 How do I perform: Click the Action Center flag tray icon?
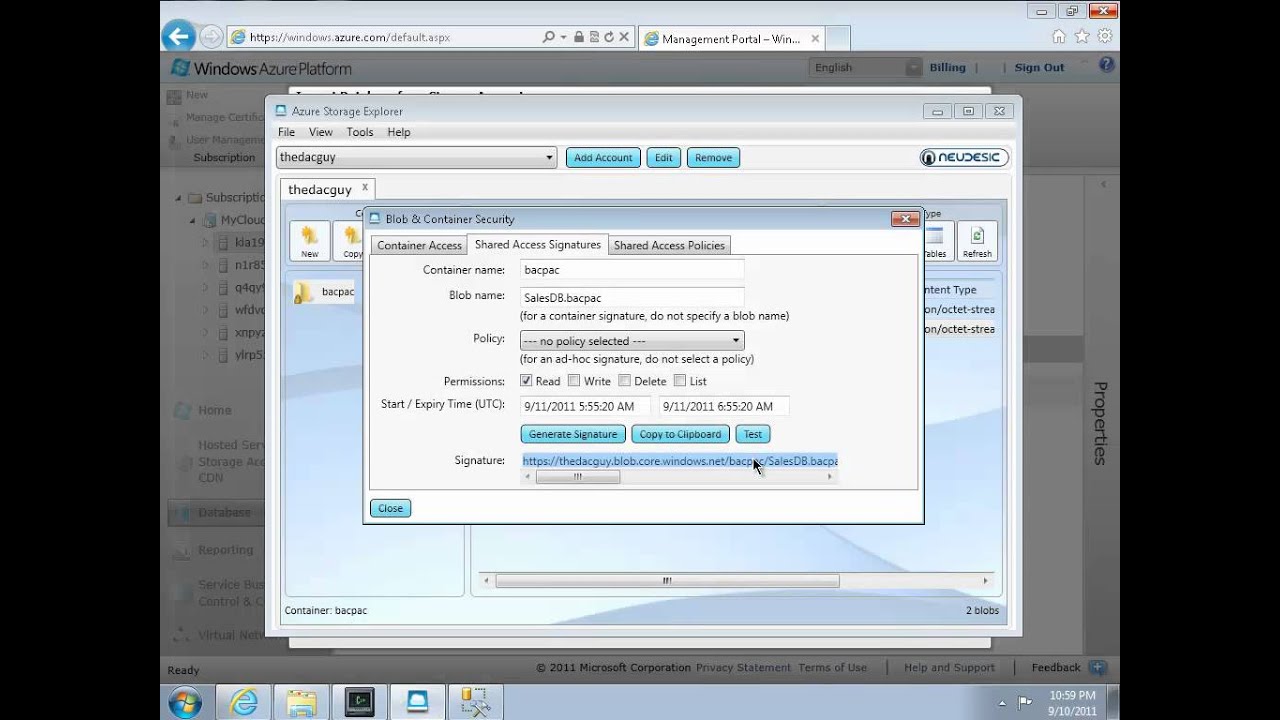click(x=1025, y=702)
